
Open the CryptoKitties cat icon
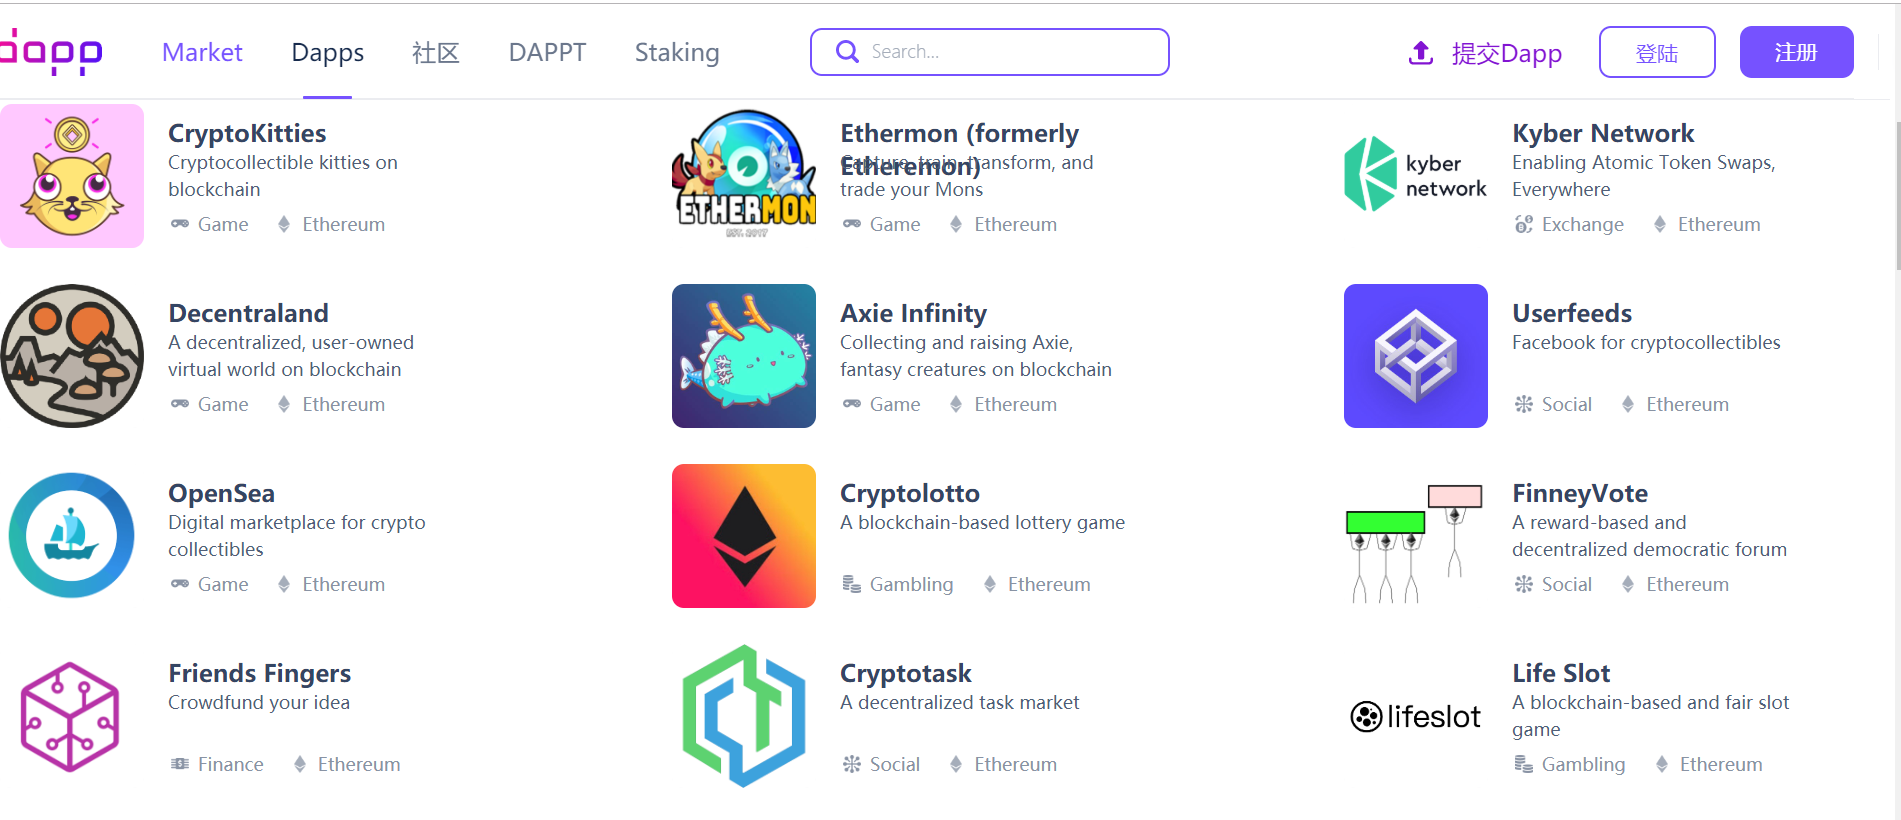[x=72, y=176]
